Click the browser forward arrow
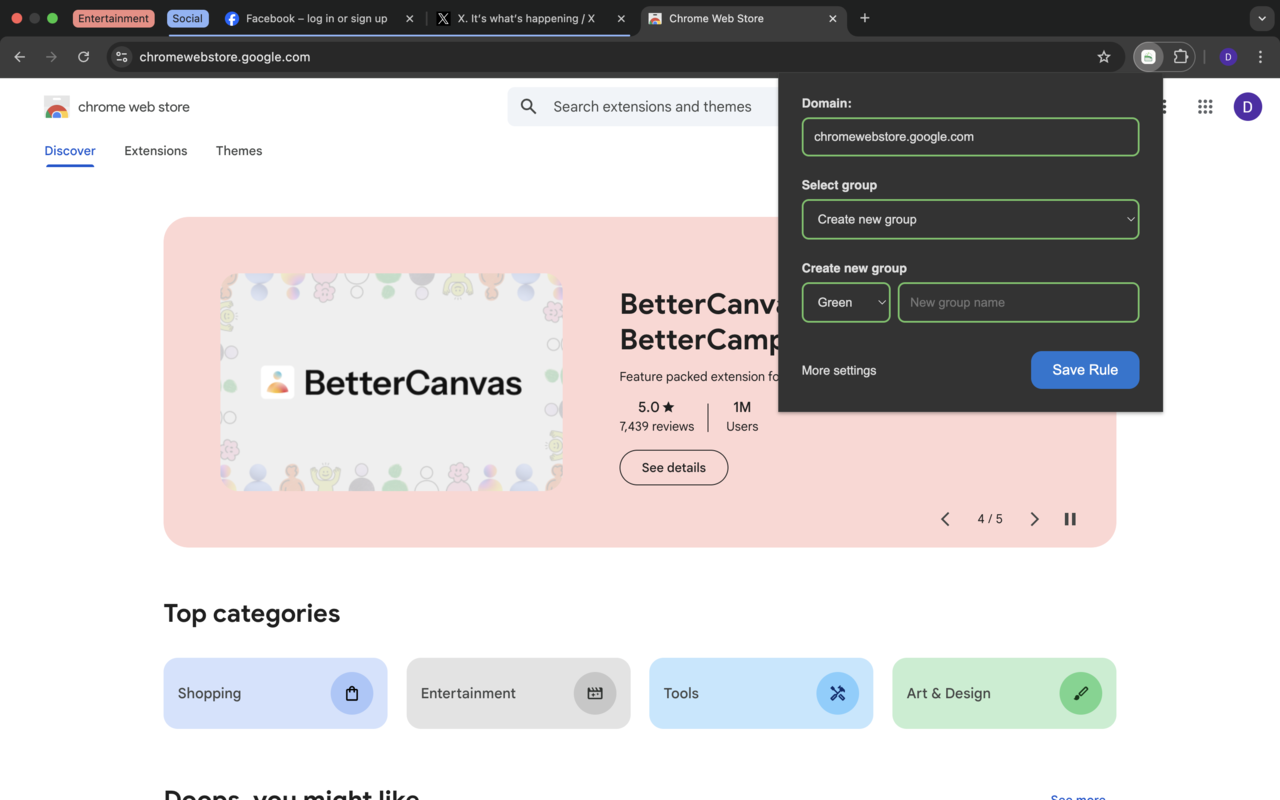This screenshot has width=1280, height=800. click(52, 57)
